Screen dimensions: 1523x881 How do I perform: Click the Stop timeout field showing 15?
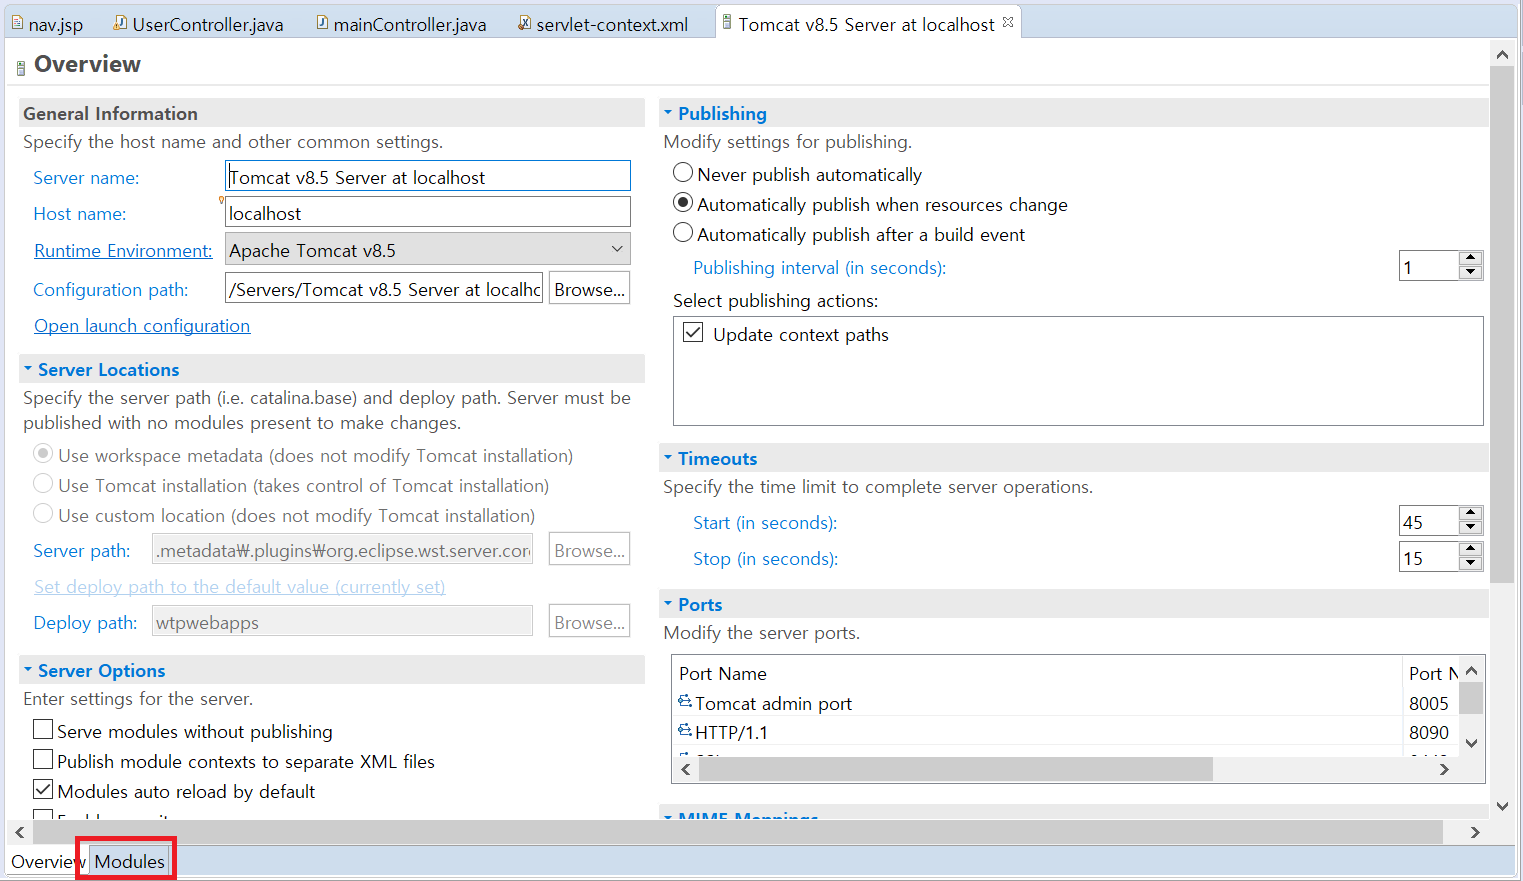pyautogui.click(x=1429, y=557)
